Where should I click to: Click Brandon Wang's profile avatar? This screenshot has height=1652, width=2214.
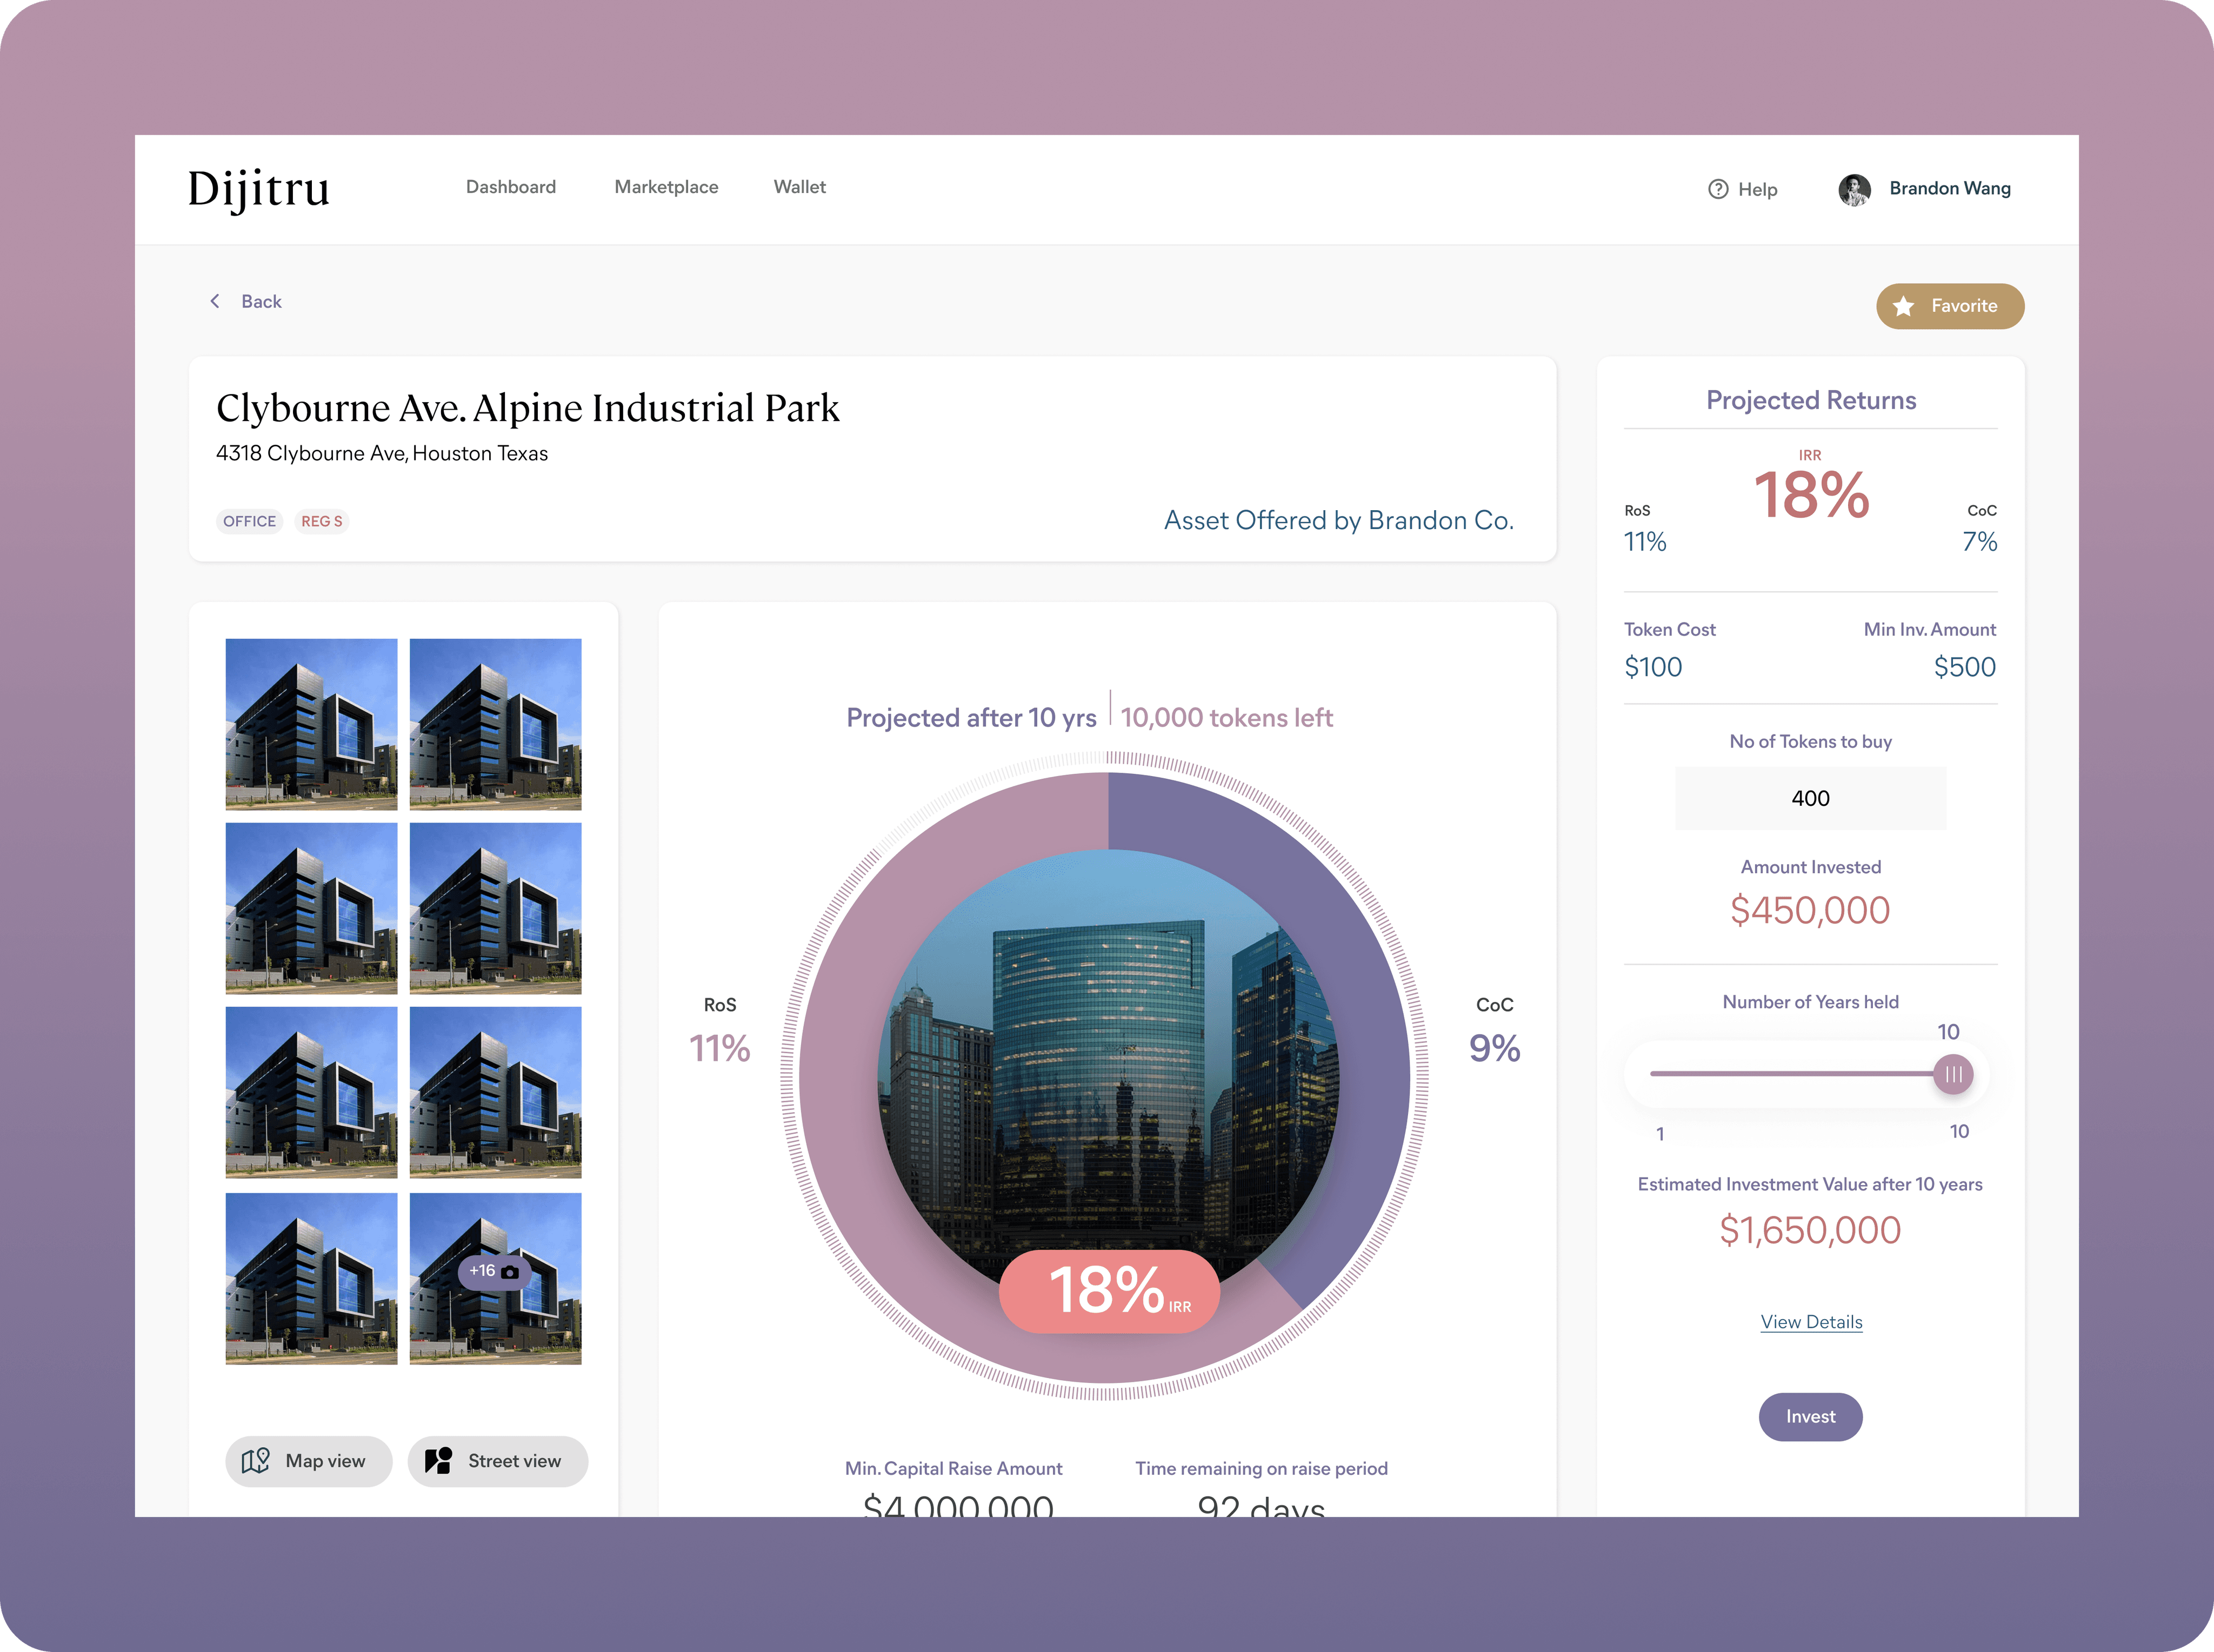pos(1854,189)
